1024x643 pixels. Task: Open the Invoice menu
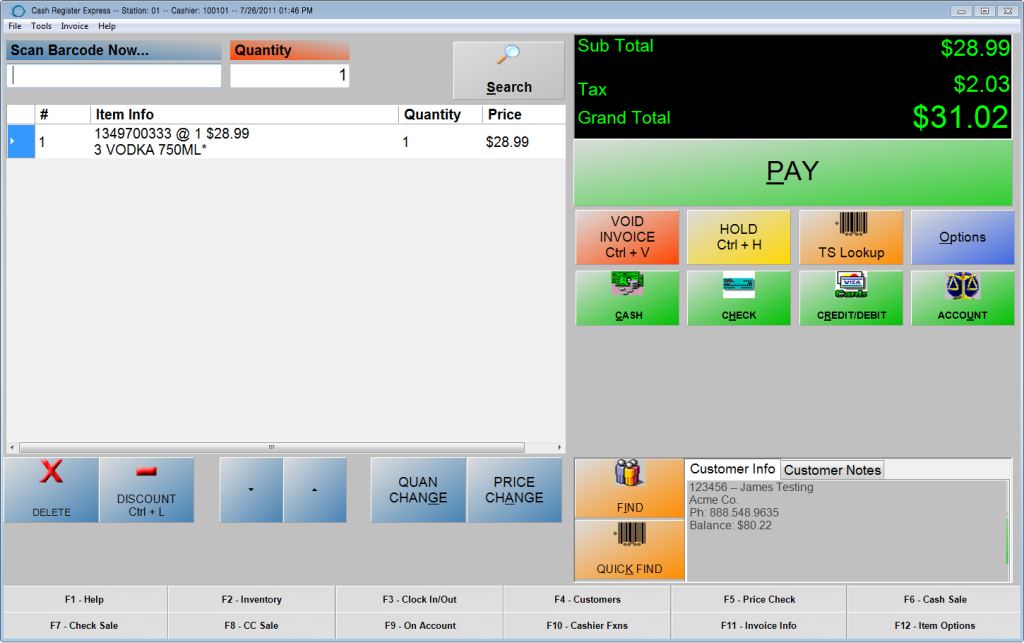[74, 26]
